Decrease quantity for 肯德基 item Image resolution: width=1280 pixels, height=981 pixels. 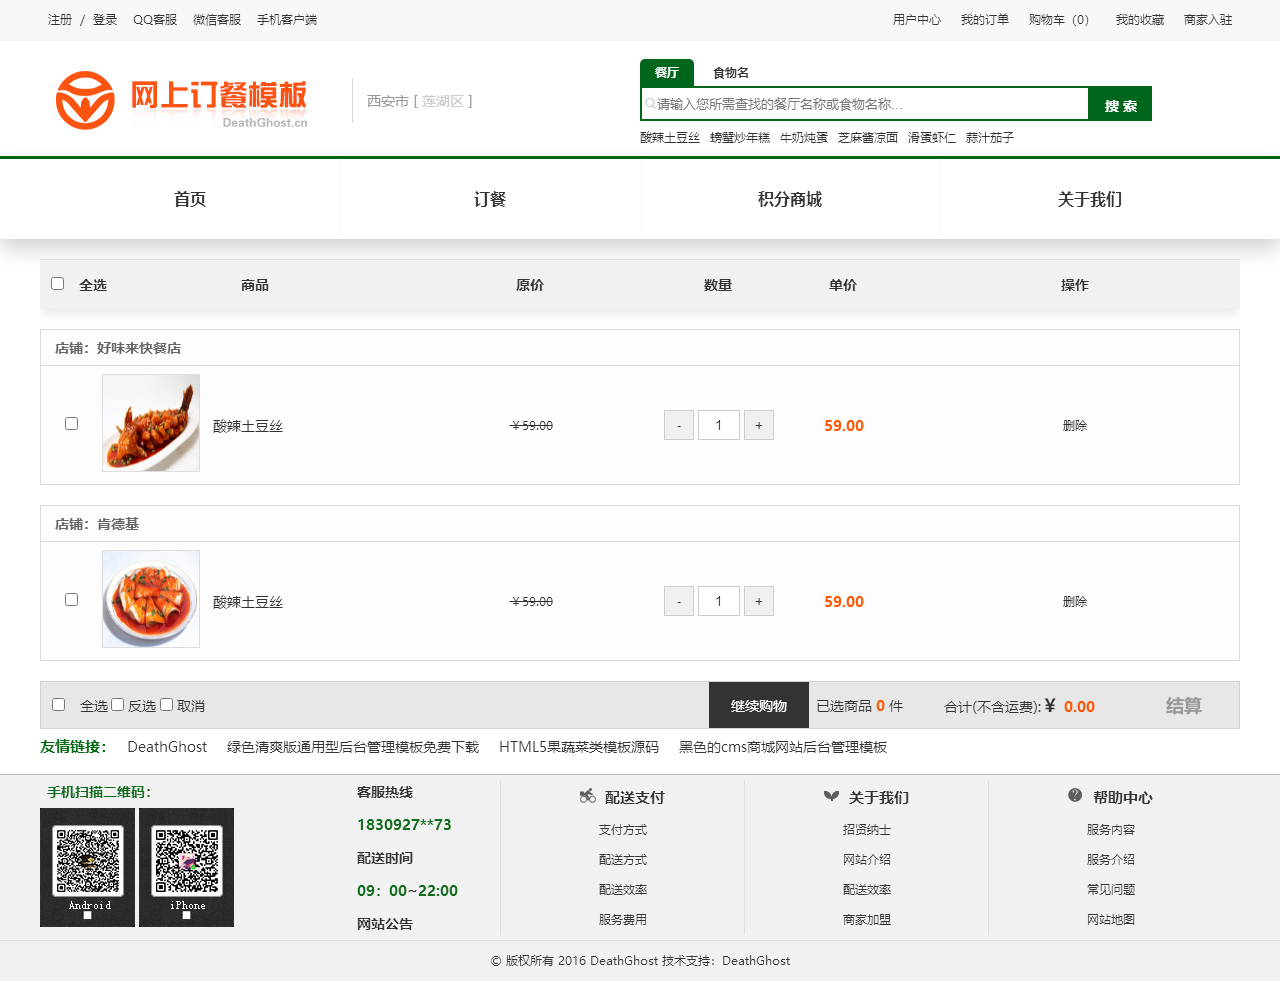click(x=679, y=601)
